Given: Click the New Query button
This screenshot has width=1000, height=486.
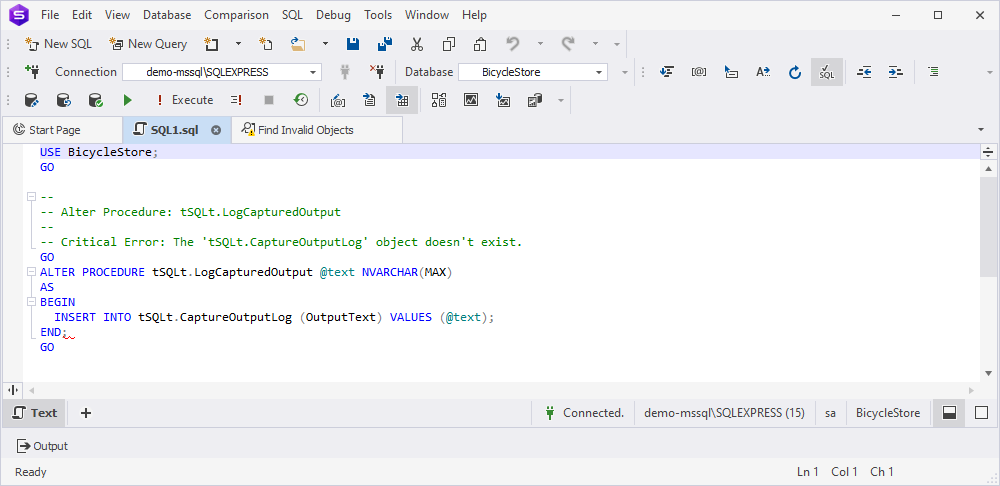Looking at the screenshot, I should (x=148, y=44).
